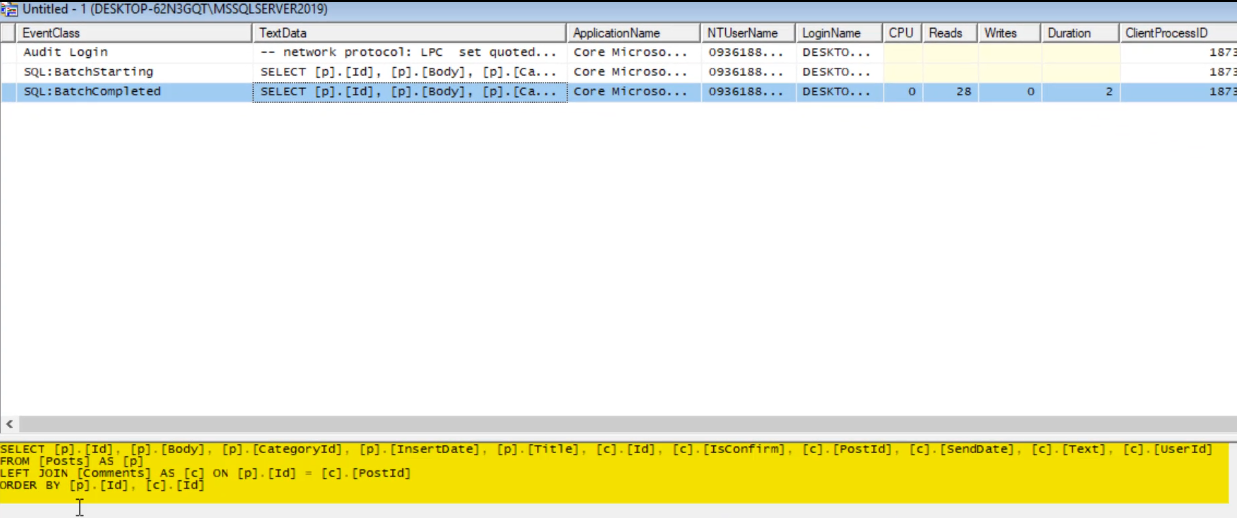Click NTUserName cell in SQL:BatchStarting row
The image size is (1237, 518).
click(749, 72)
